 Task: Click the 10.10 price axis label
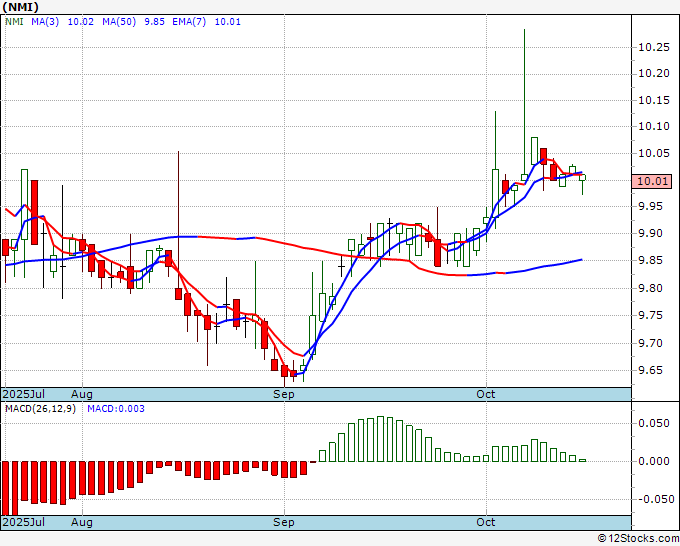tap(654, 127)
